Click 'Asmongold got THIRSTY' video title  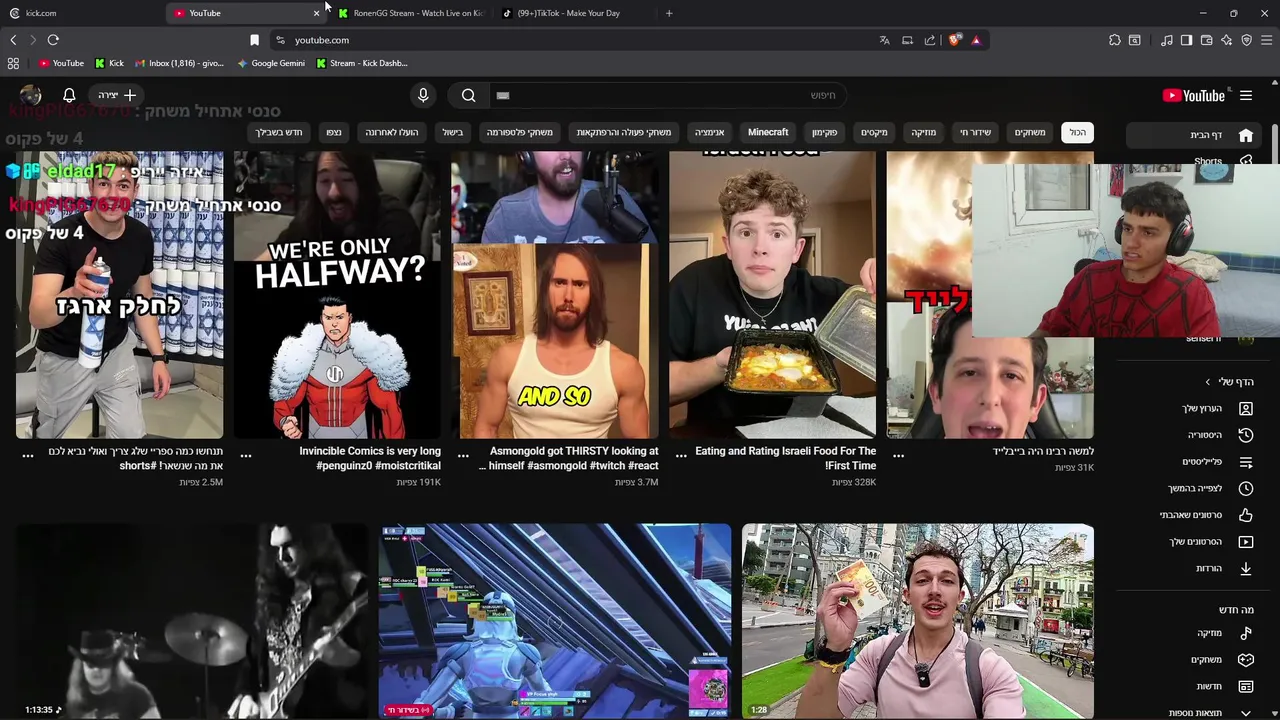569,458
